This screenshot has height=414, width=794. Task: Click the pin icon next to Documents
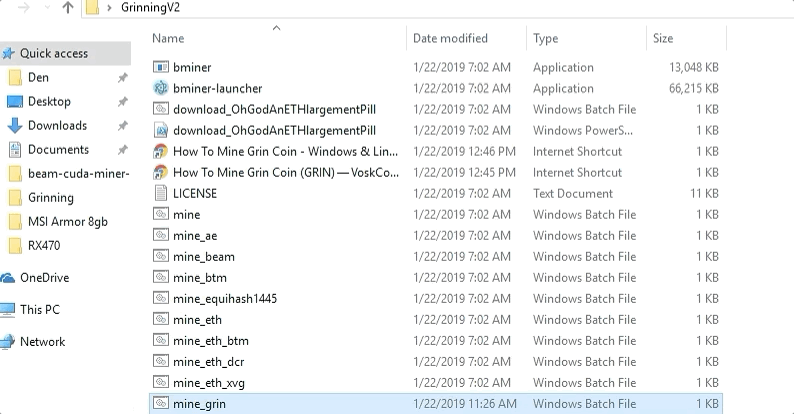123,150
